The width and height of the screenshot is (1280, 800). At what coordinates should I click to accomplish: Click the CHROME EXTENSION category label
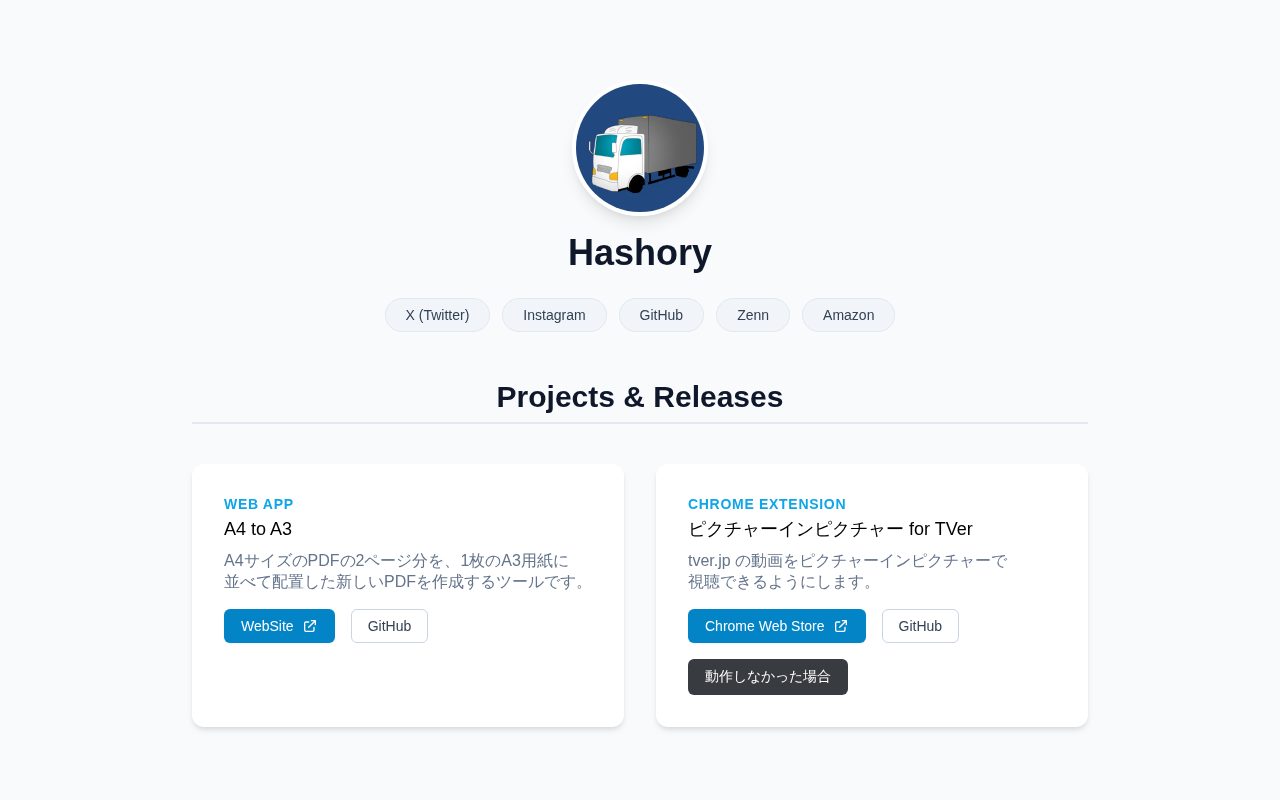pos(767,504)
